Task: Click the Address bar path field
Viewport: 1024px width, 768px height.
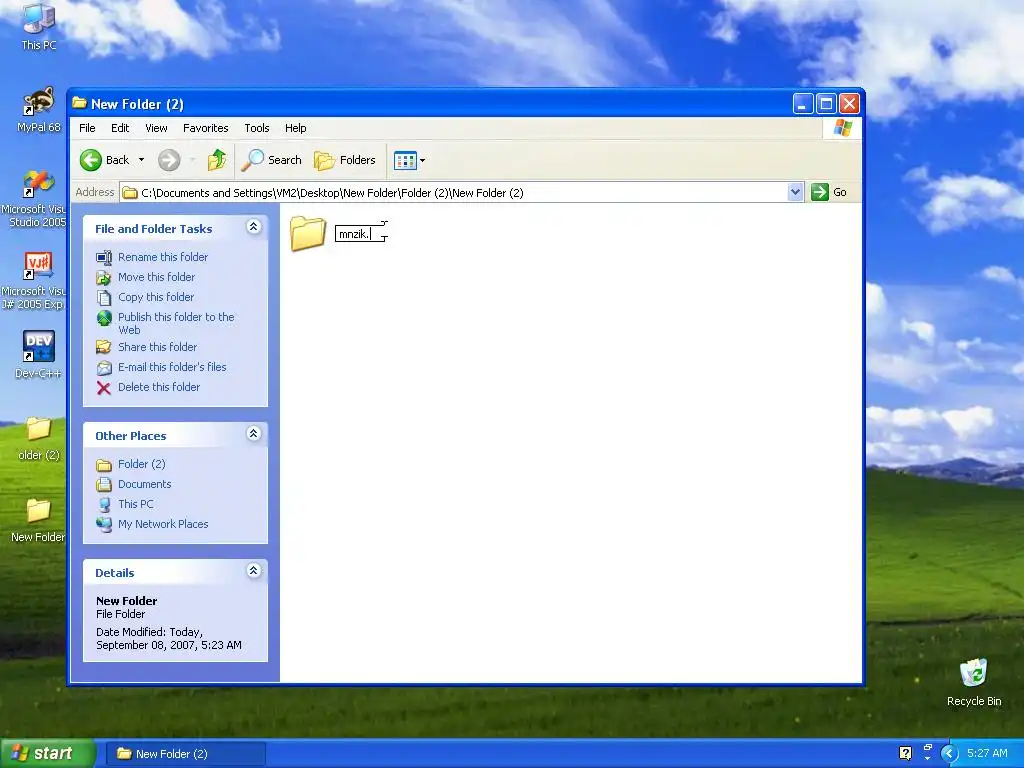Action: click(x=455, y=193)
